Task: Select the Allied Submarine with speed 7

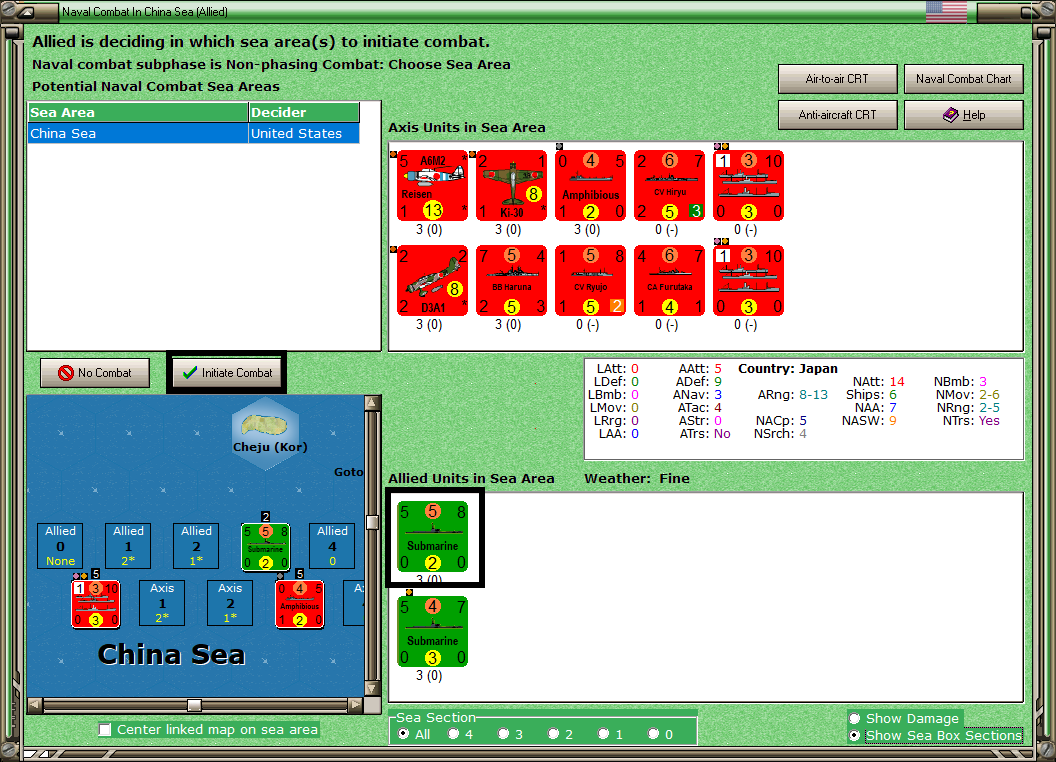Action: [x=432, y=631]
